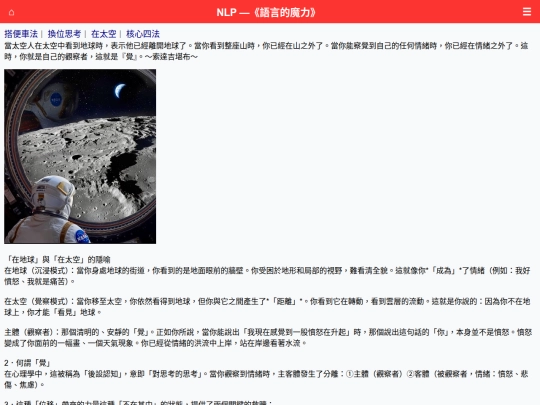Click the paragraph starting 在地球（沉浸模式）
540x405 pixels.
tap(267, 276)
